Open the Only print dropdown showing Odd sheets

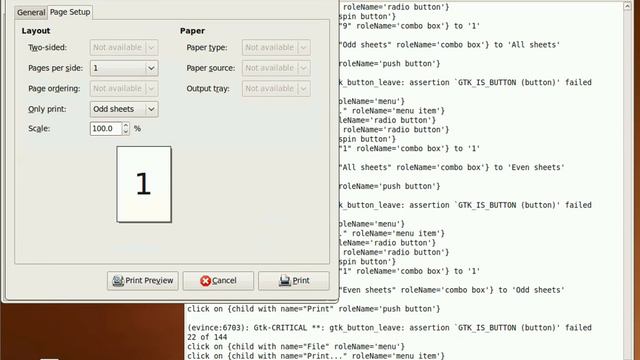[124, 109]
